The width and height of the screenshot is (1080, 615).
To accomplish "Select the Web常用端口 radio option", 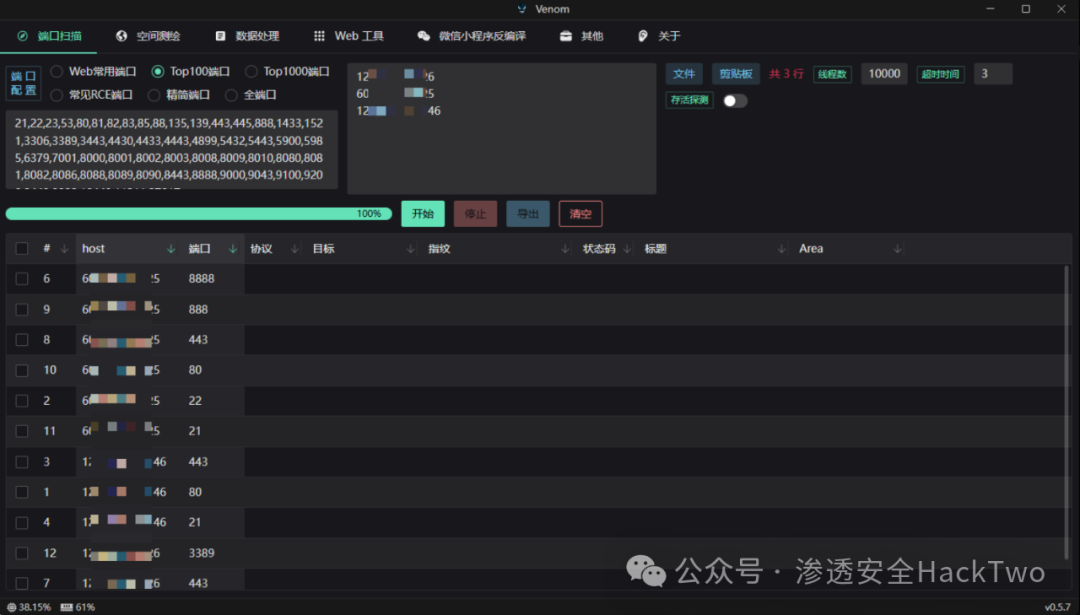I will 56,72.
